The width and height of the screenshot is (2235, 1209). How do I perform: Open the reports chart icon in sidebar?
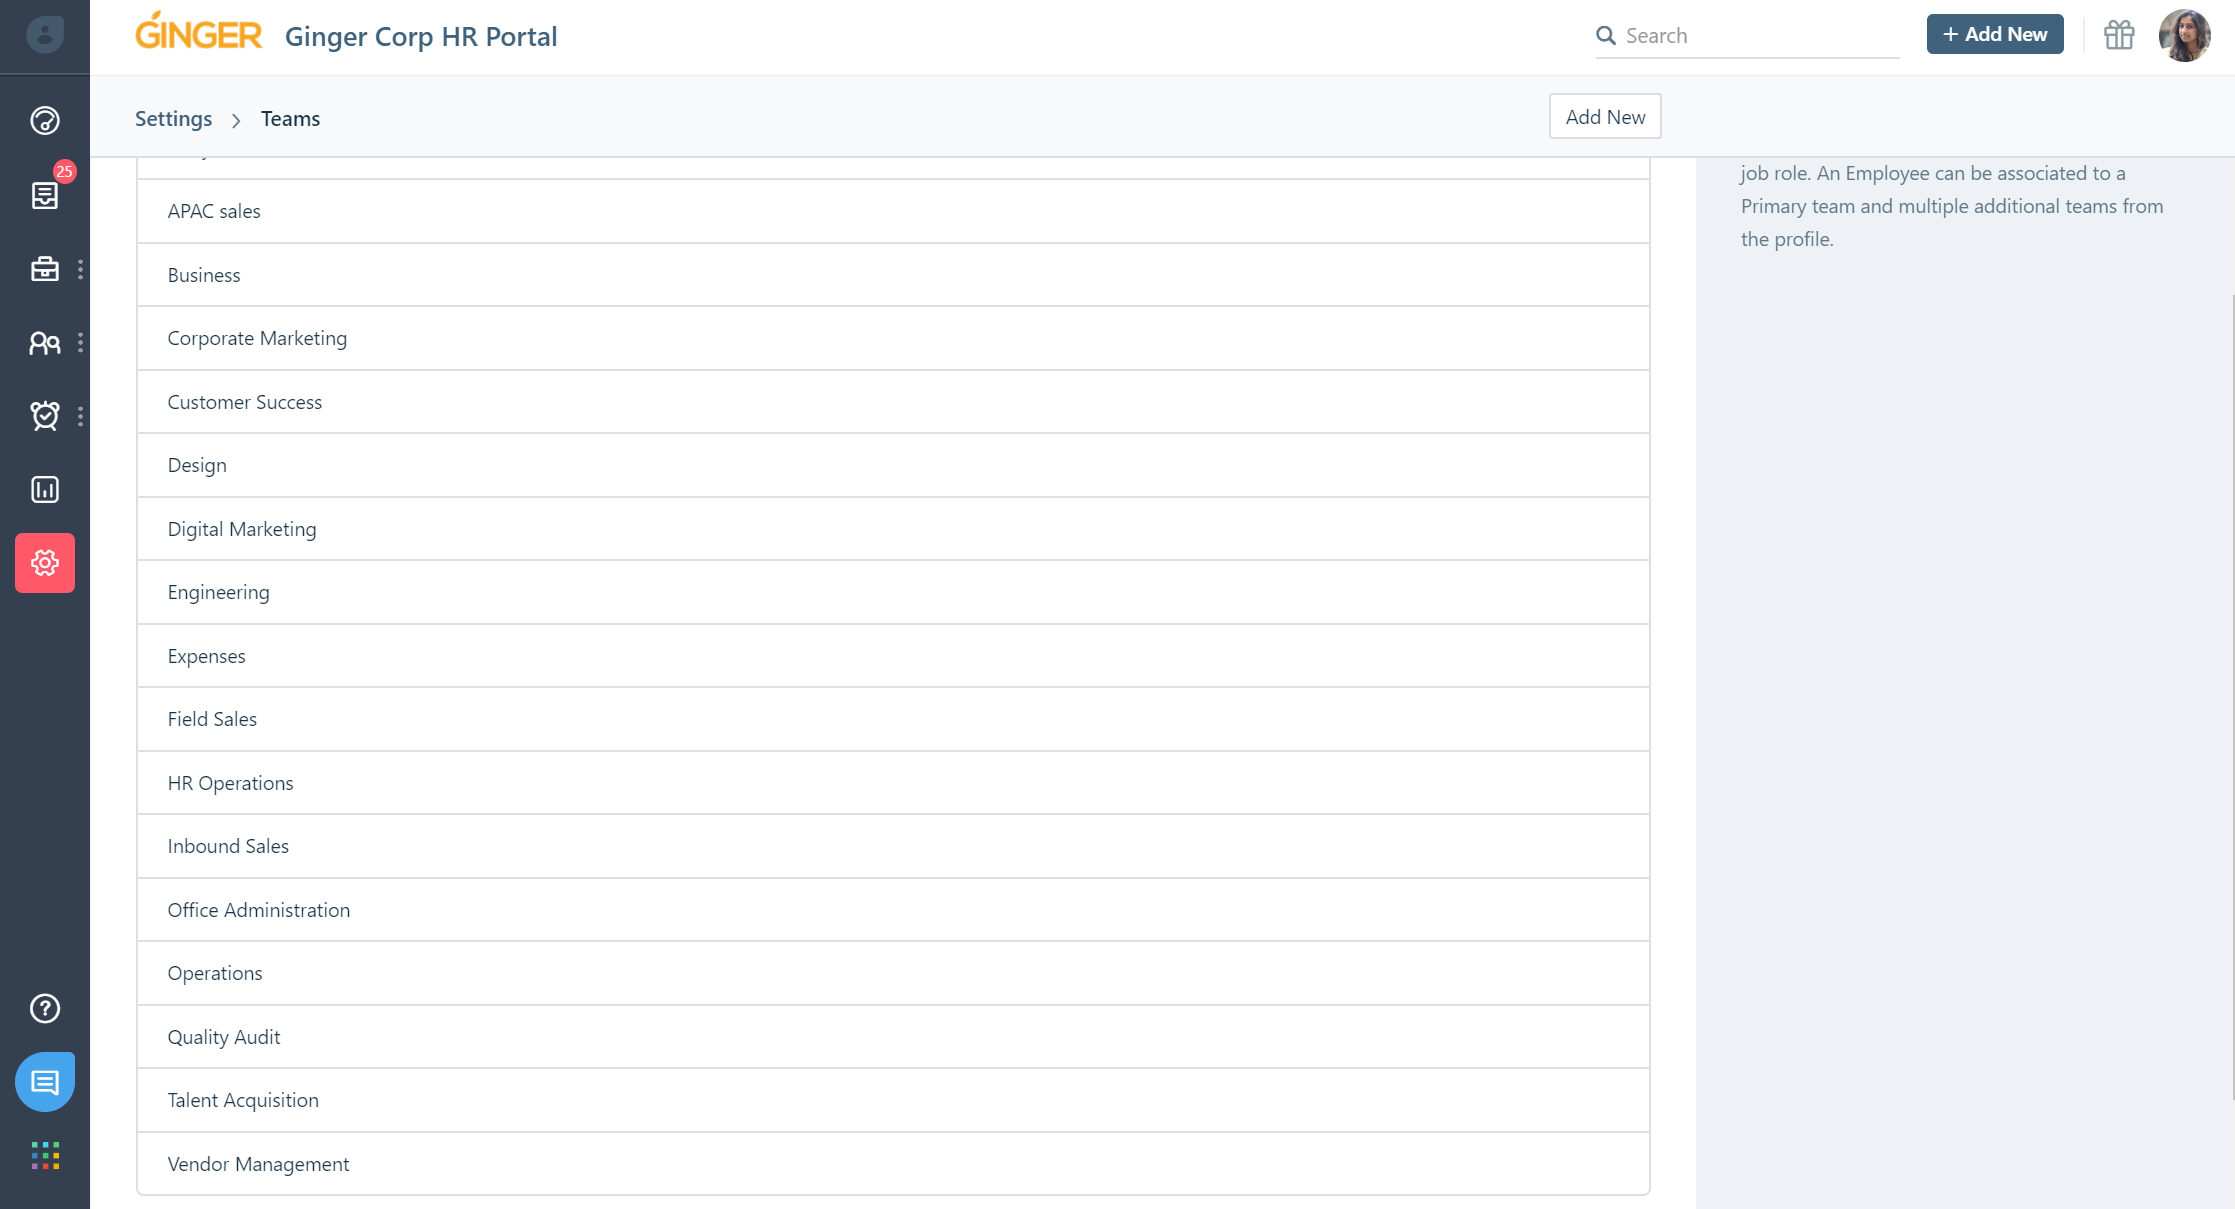pos(45,489)
